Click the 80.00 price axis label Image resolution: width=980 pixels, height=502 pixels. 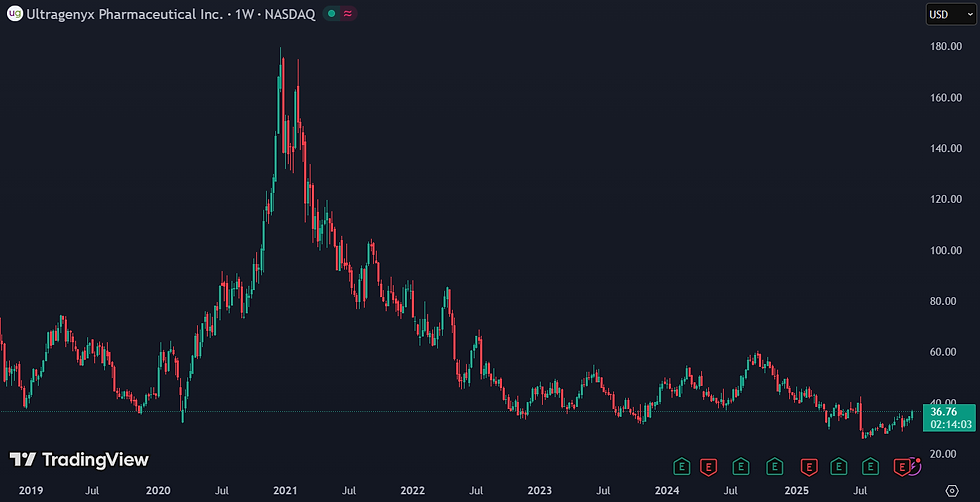[944, 301]
